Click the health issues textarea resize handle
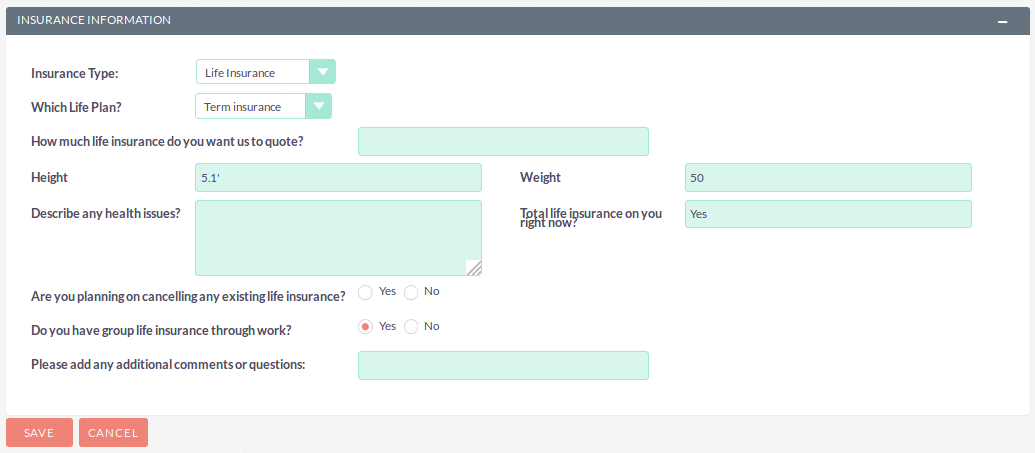The image size is (1035, 453). pyautogui.click(x=474, y=267)
